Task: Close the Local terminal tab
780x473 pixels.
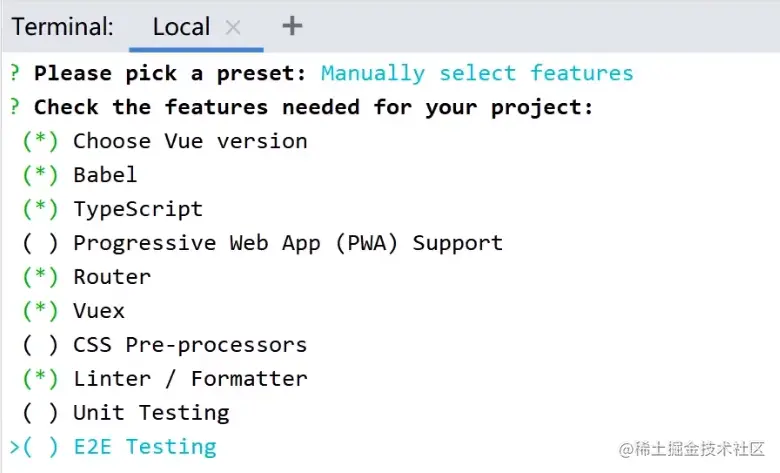Action: coord(233,28)
